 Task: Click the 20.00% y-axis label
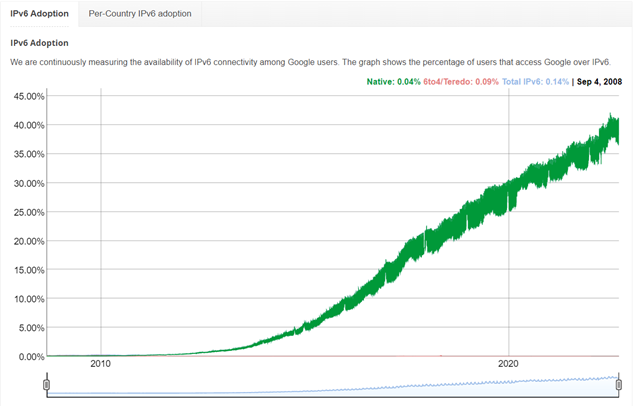pos(29,241)
